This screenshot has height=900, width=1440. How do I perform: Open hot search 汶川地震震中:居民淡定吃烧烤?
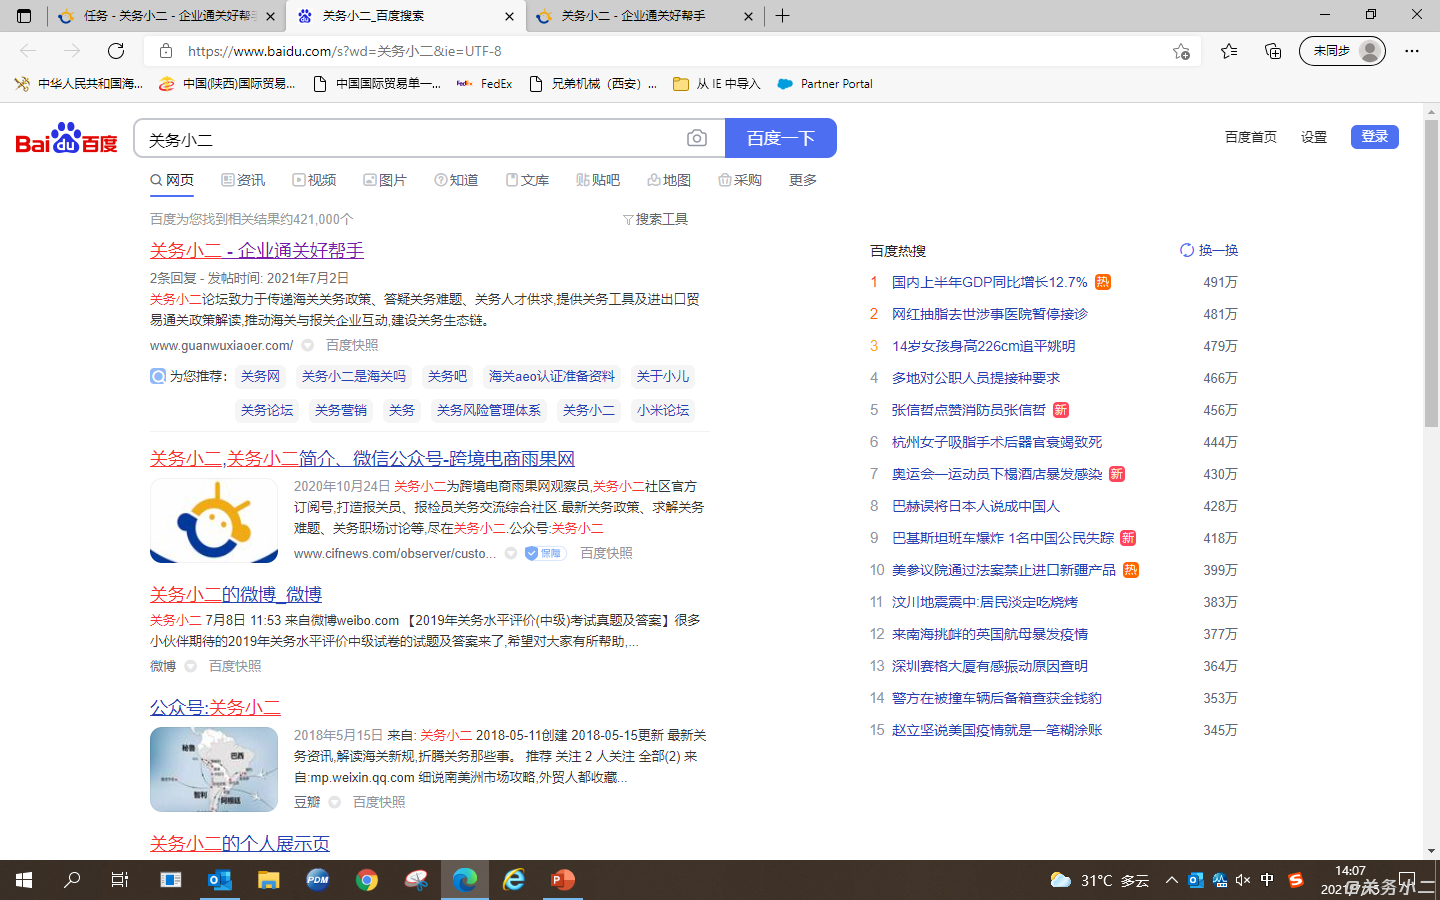click(x=985, y=602)
